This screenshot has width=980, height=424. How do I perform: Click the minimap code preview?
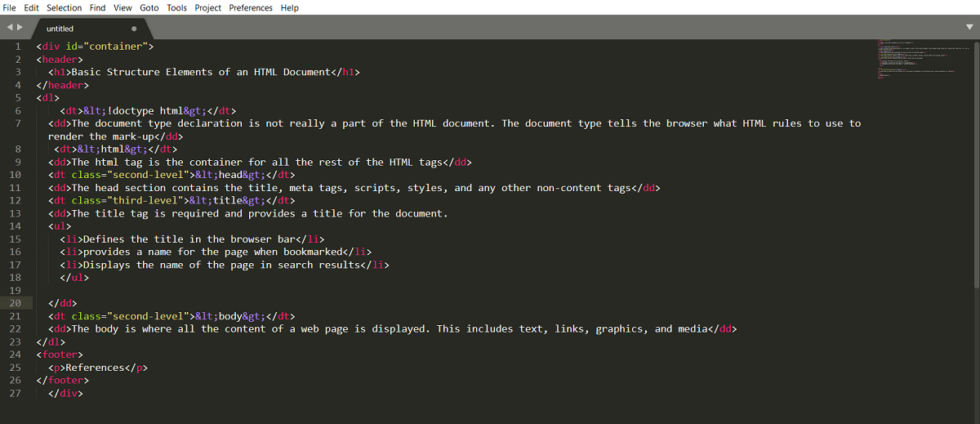tap(920, 58)
